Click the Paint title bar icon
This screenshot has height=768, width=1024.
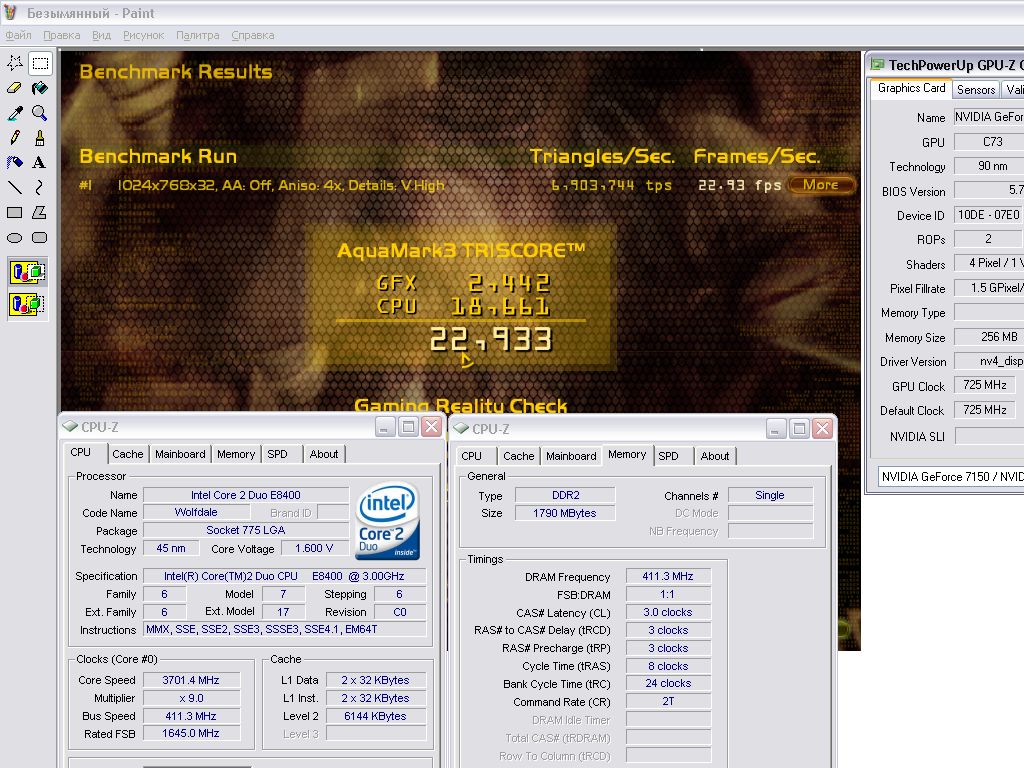pos(10,12)
